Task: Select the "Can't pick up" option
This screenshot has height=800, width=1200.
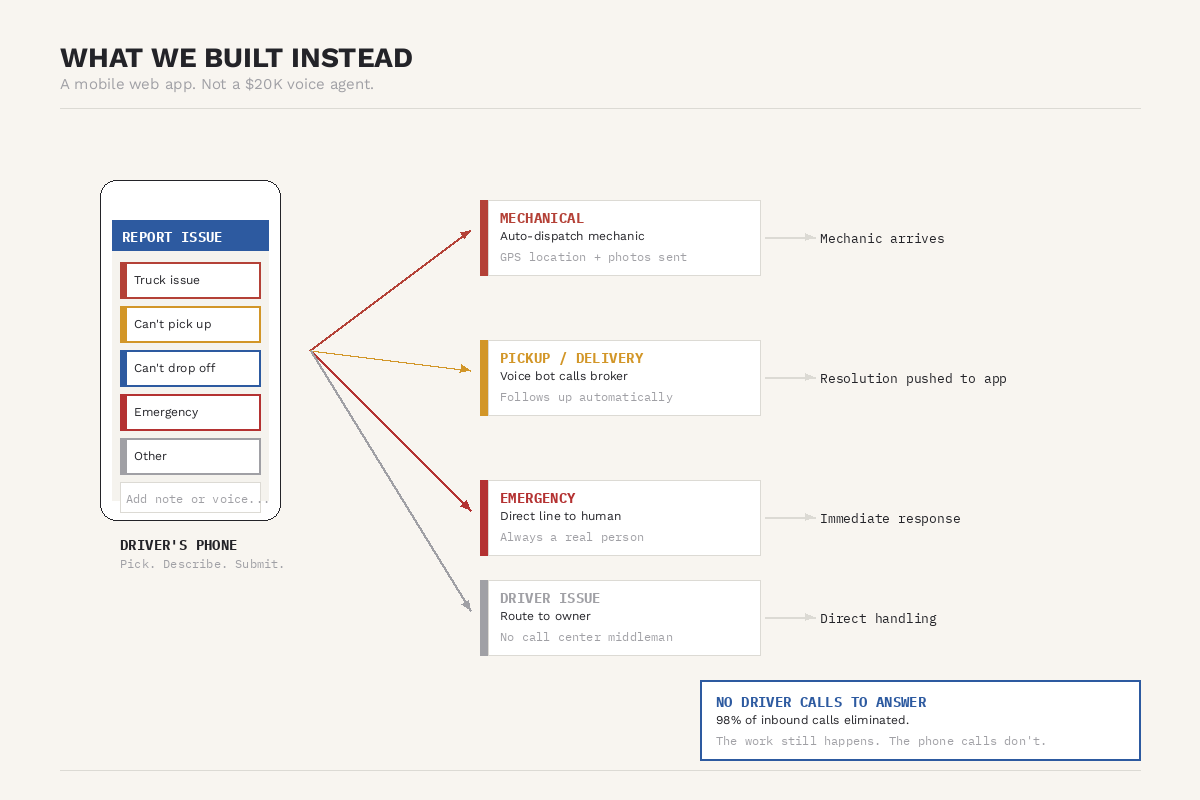Action: pyautogui.click(x=190, y=324)
